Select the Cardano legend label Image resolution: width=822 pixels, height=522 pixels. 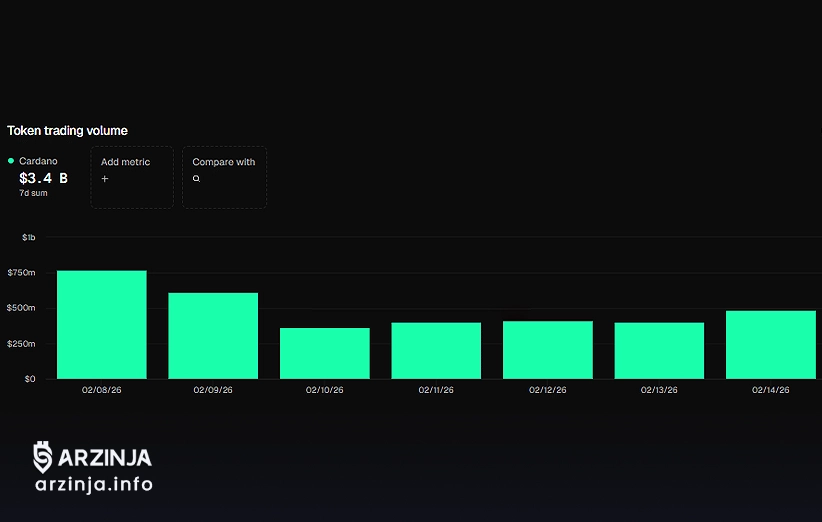pos(38,161)
